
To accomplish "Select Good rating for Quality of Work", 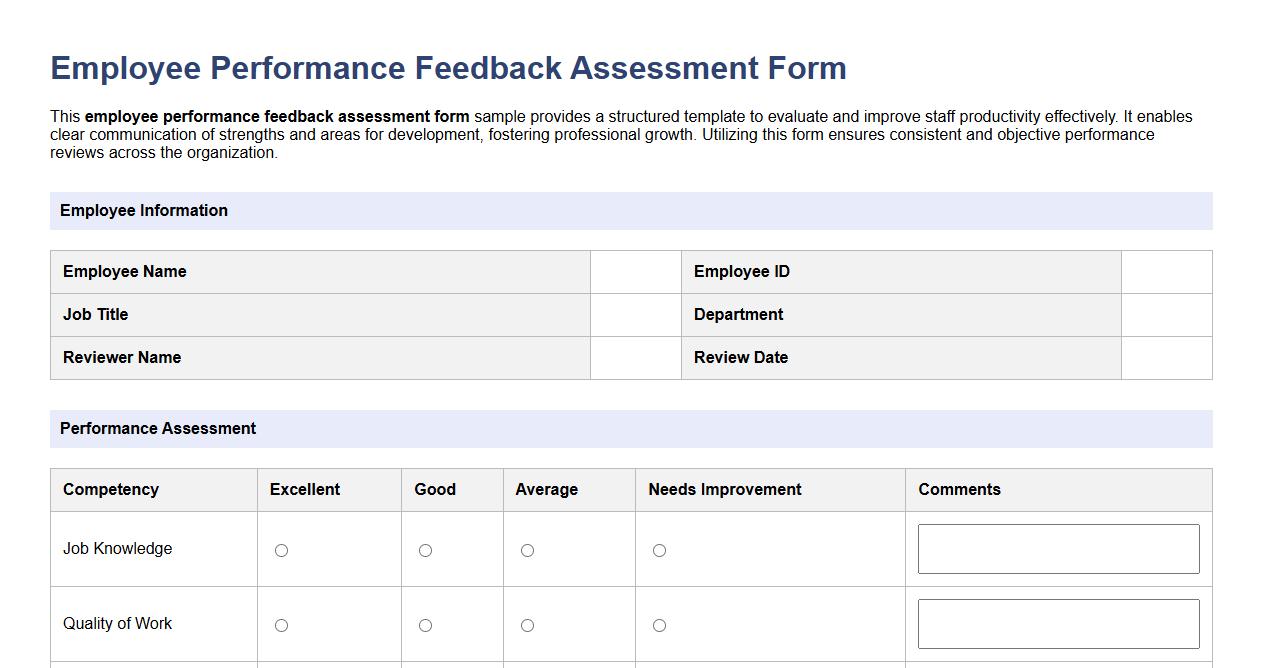I will pos(425,624).
